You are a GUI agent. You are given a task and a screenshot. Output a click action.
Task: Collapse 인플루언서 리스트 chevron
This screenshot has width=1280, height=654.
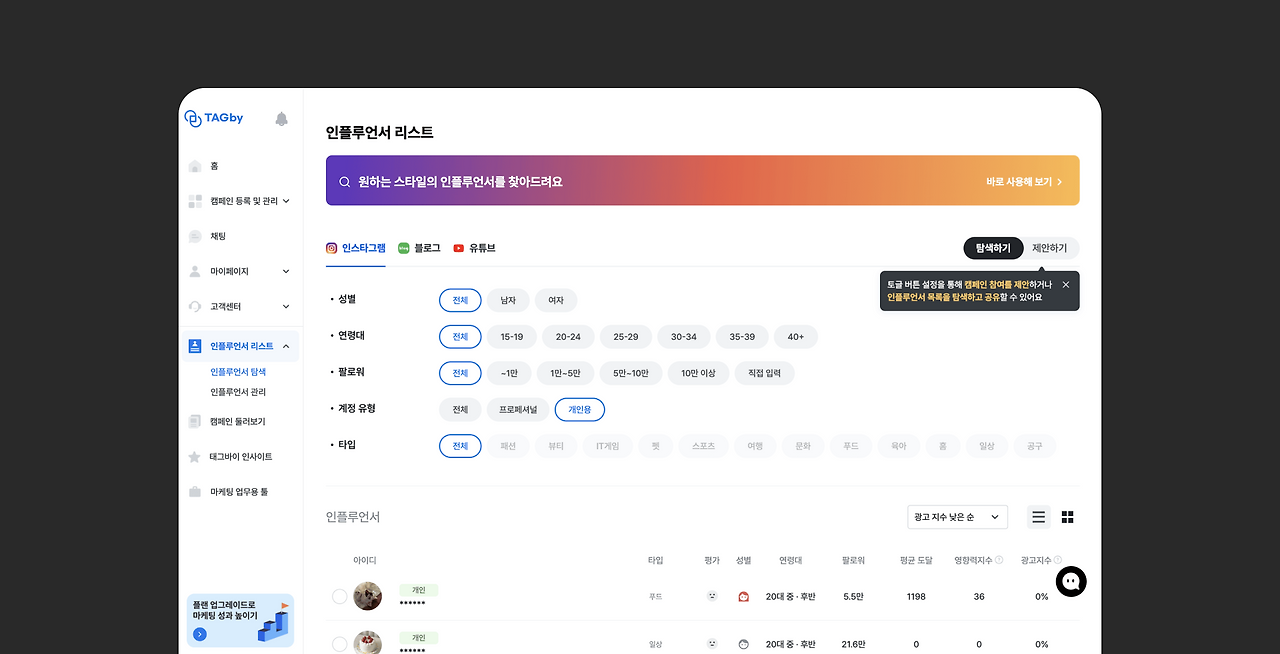pos(286,346)
